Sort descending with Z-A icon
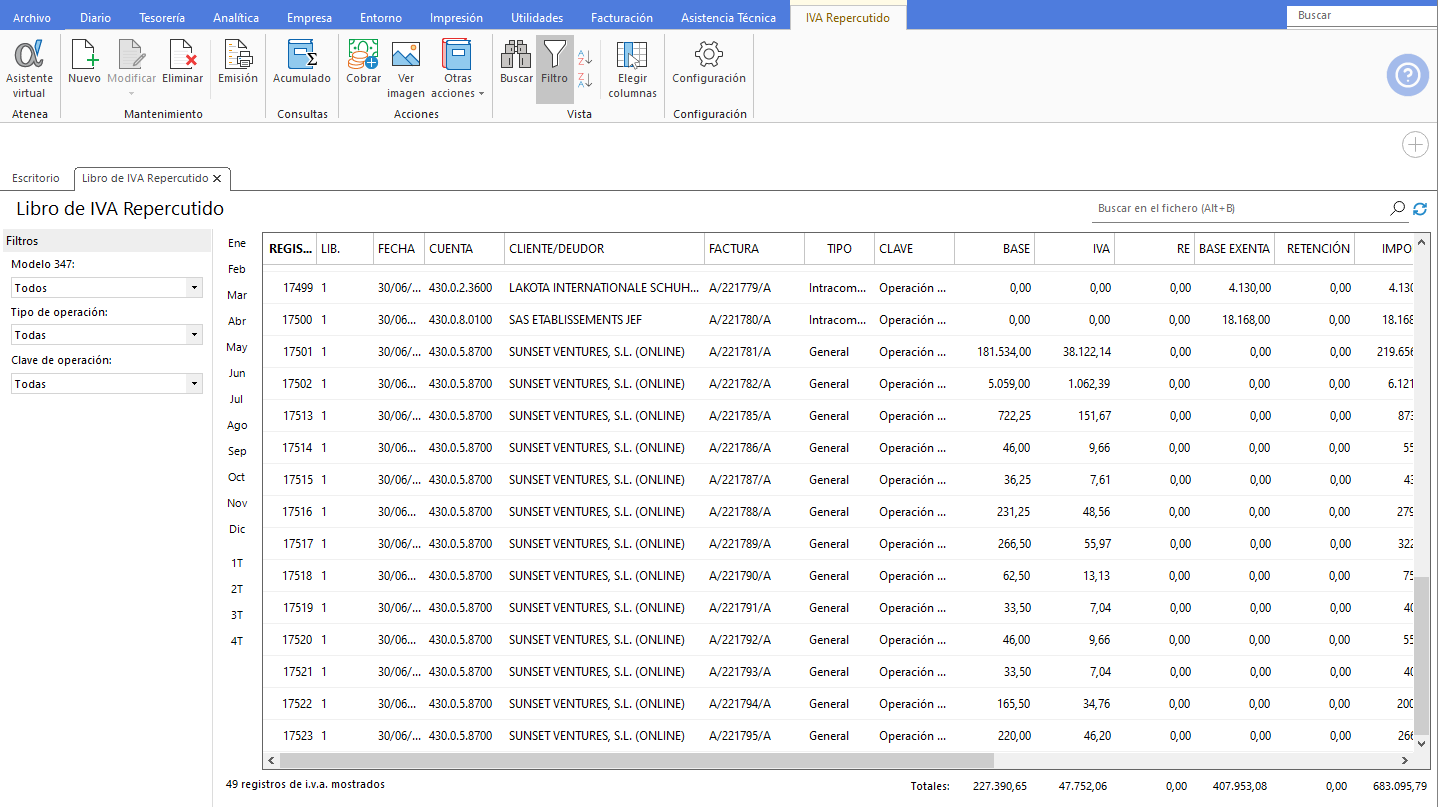The image size is (1438, 807). coord(586,80)
